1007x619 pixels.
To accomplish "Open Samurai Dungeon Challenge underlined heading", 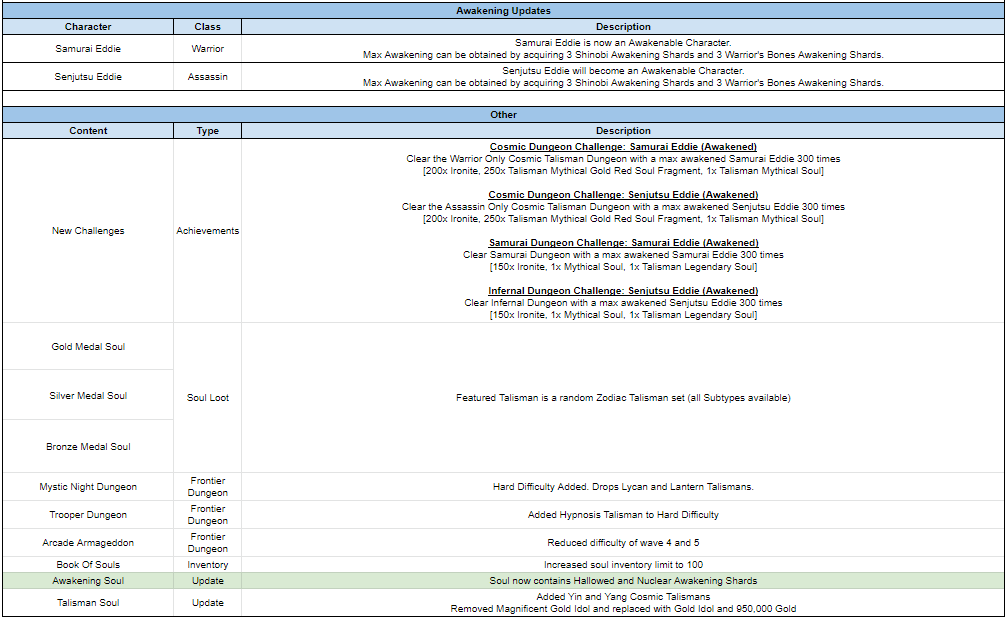I will pyautogui.click(x=623, y=243).
